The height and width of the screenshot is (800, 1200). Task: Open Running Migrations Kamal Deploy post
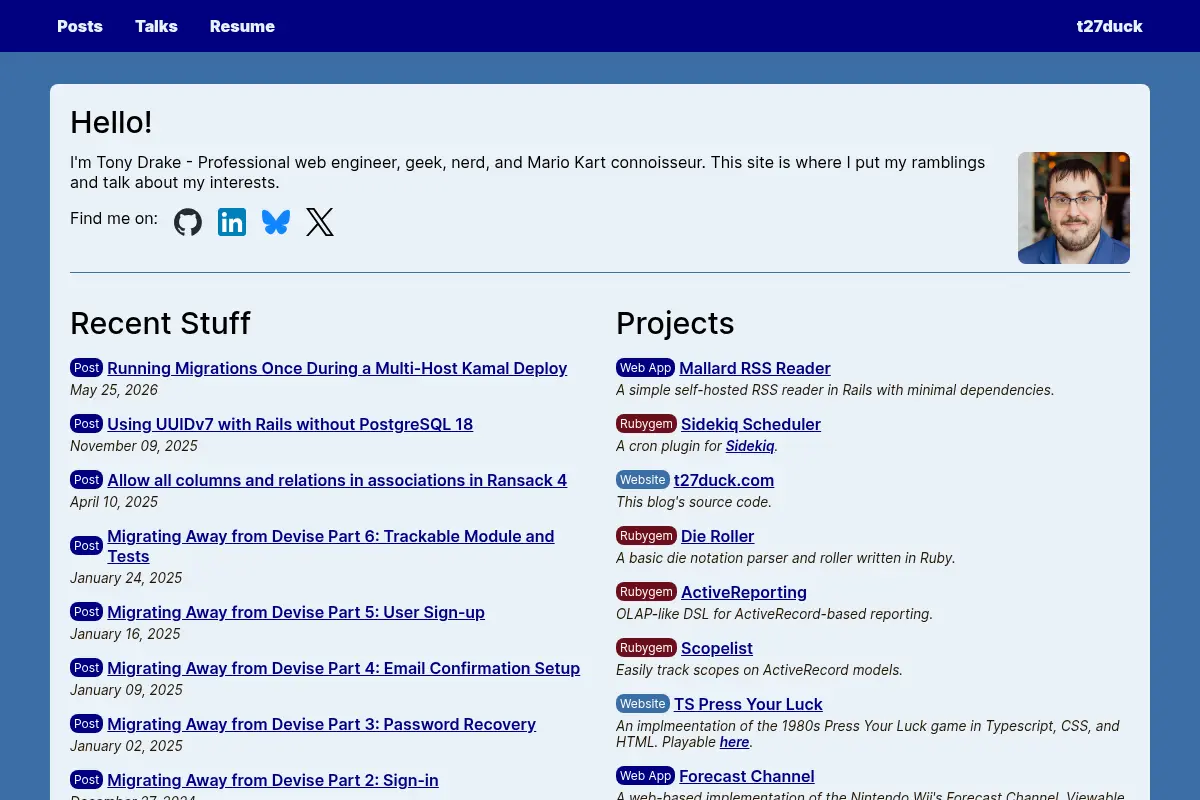click(337, 368)
